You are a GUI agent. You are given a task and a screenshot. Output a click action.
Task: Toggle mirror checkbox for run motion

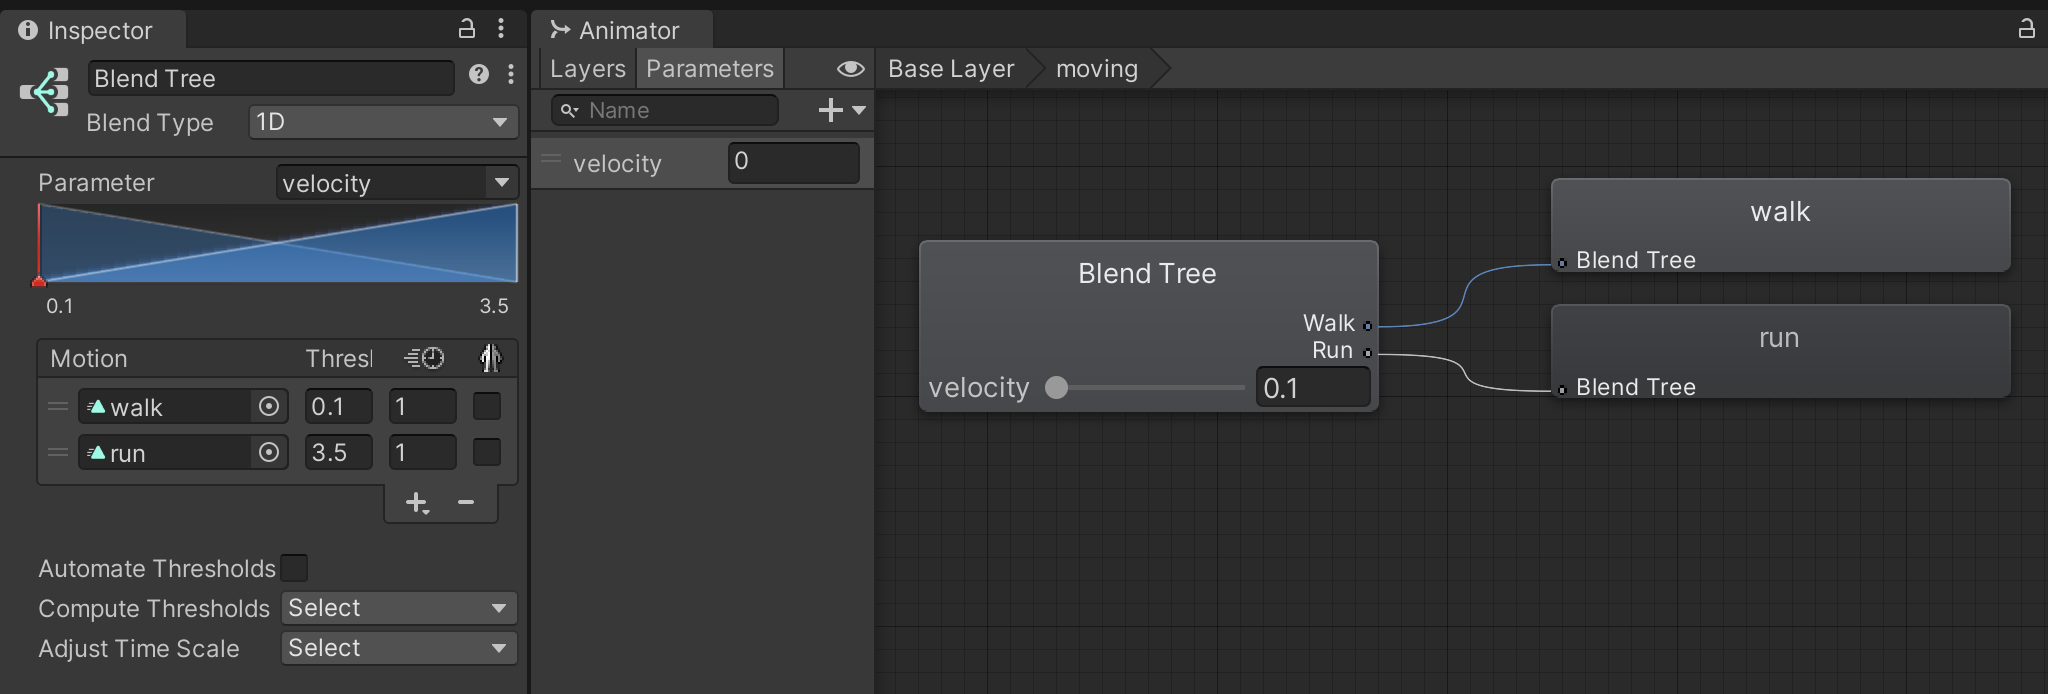(x=487, y=452)
